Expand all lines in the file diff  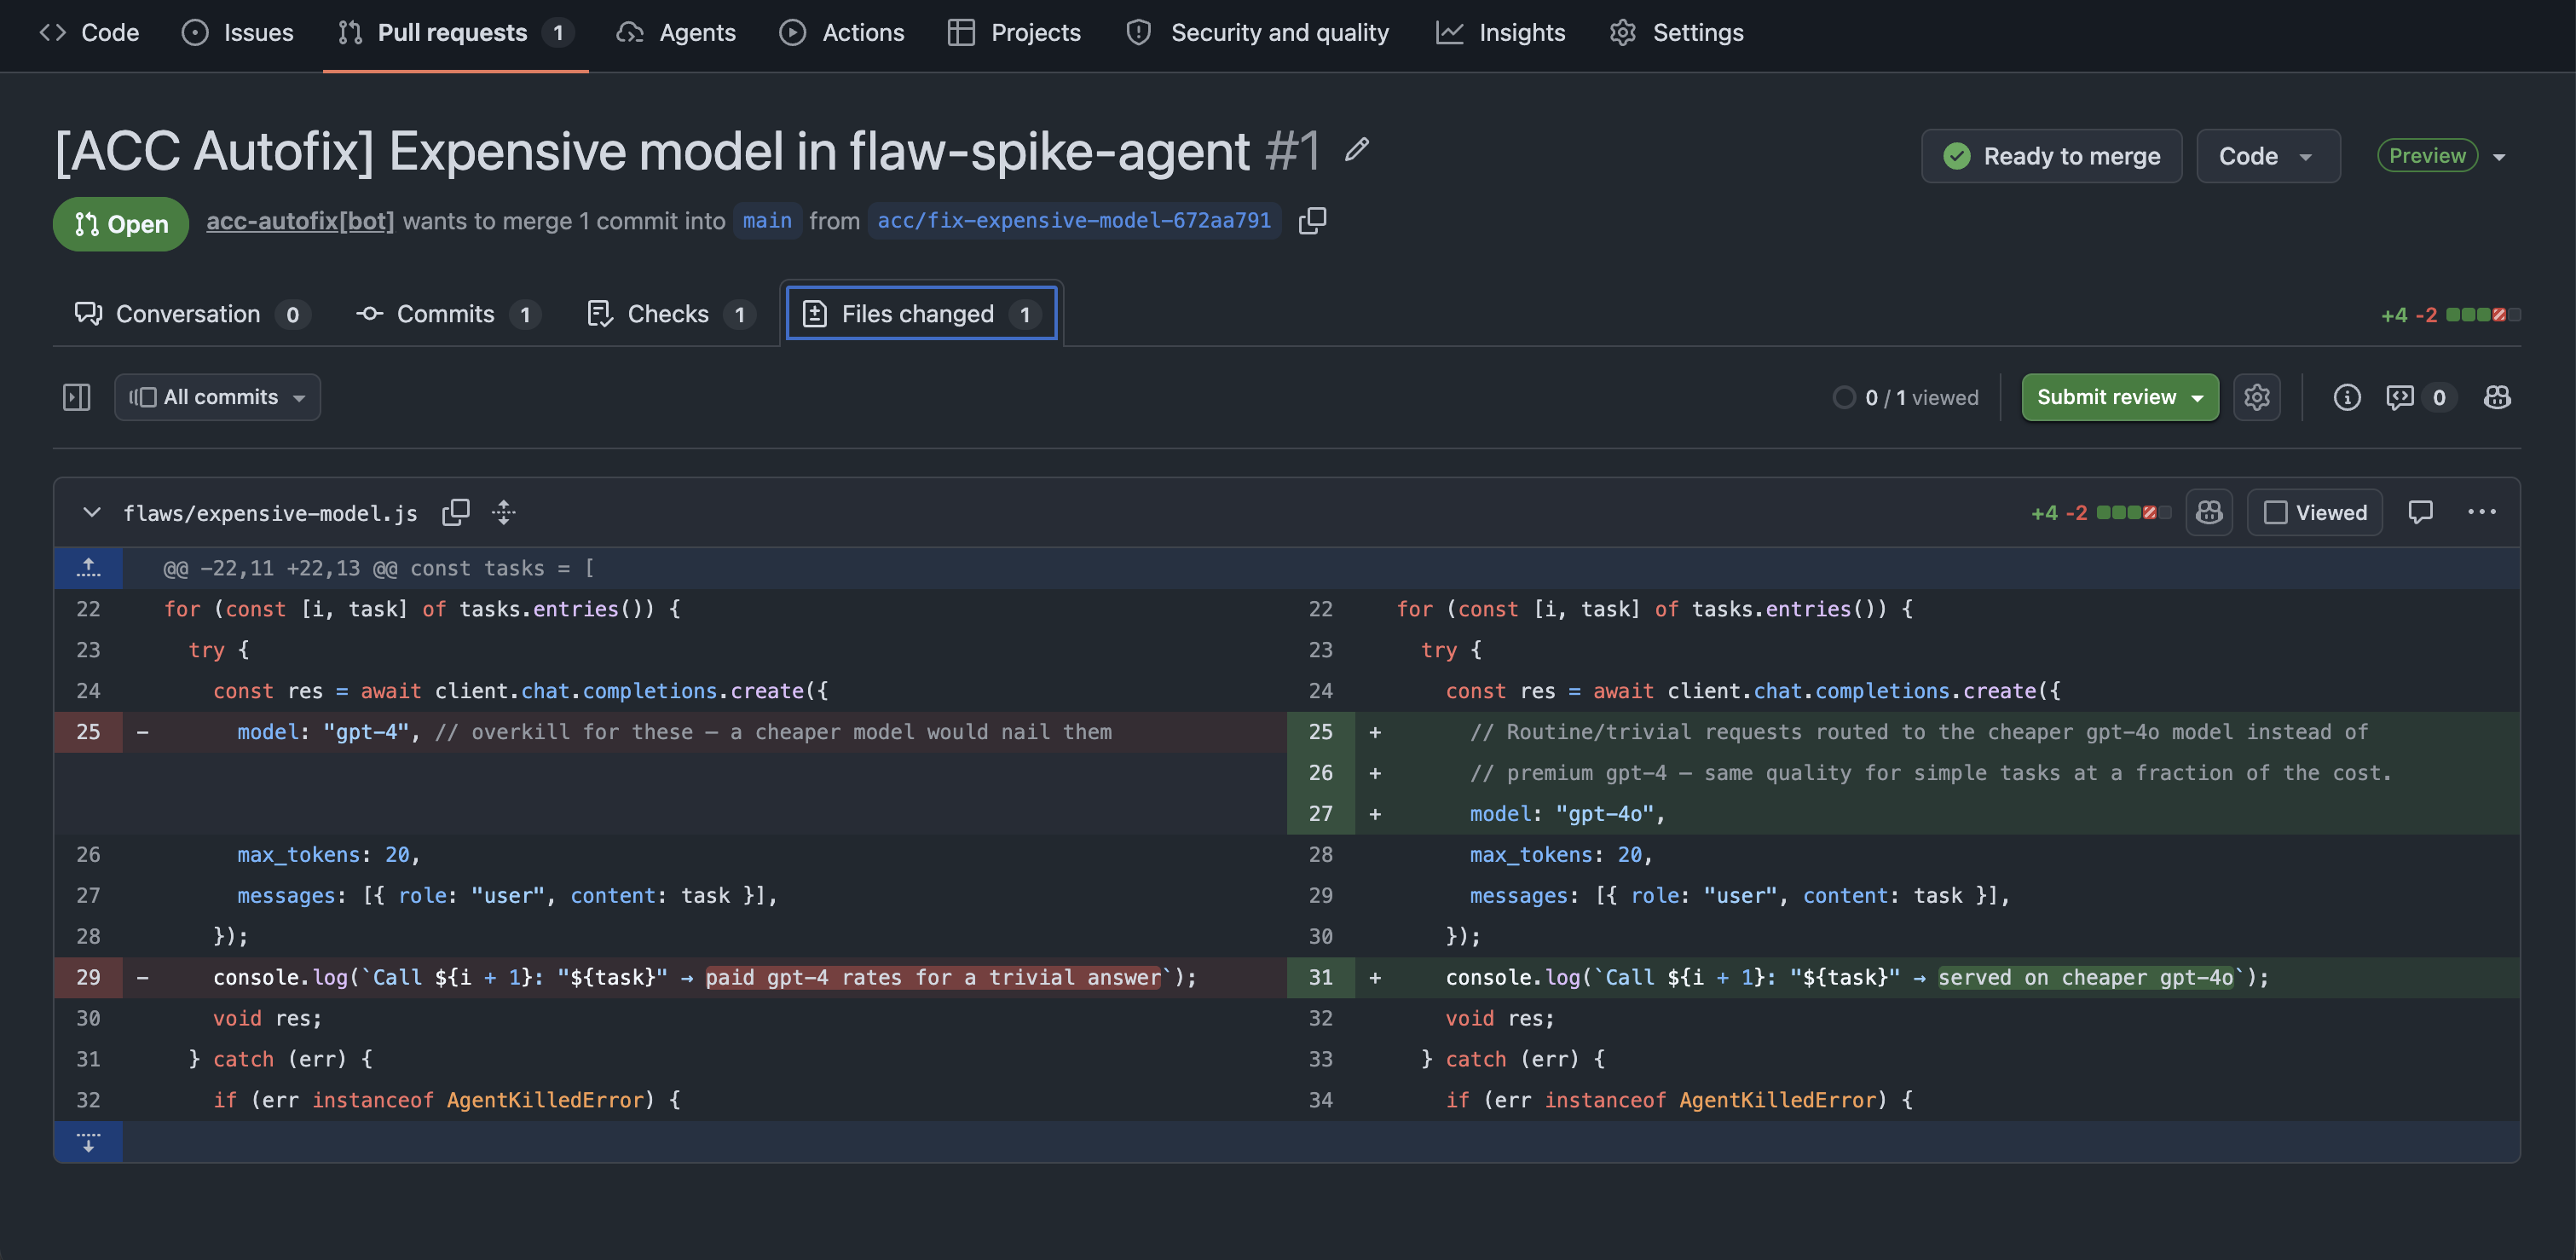click(504, 512)
